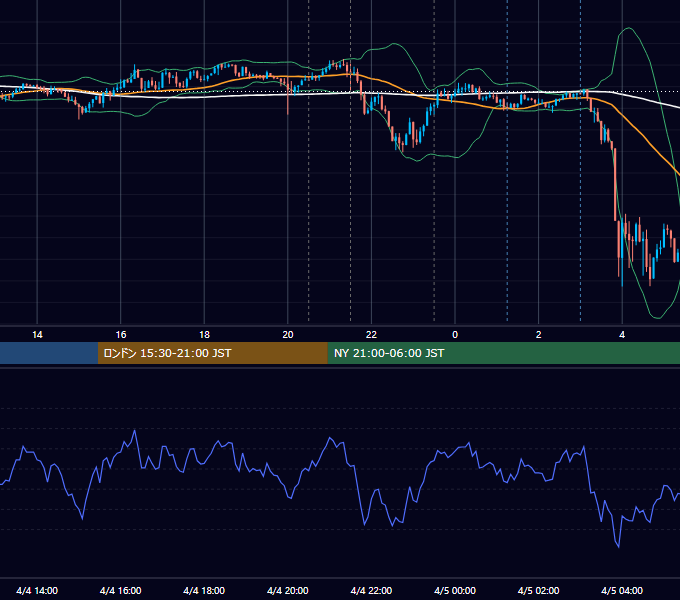Click the 4/5 04:00 date label
Viewport: 680px width, 600px height.
point(622,590)
